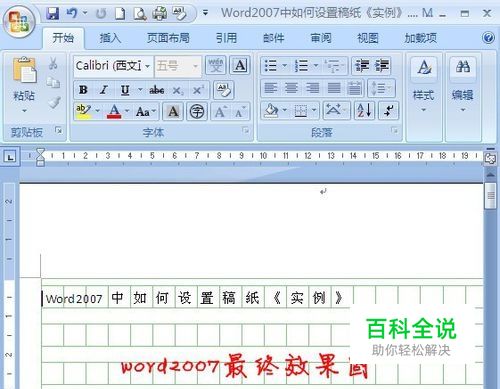Activate the Format Painter brush
The height and width of the screenshot is (389, 500).
[54, 102]
